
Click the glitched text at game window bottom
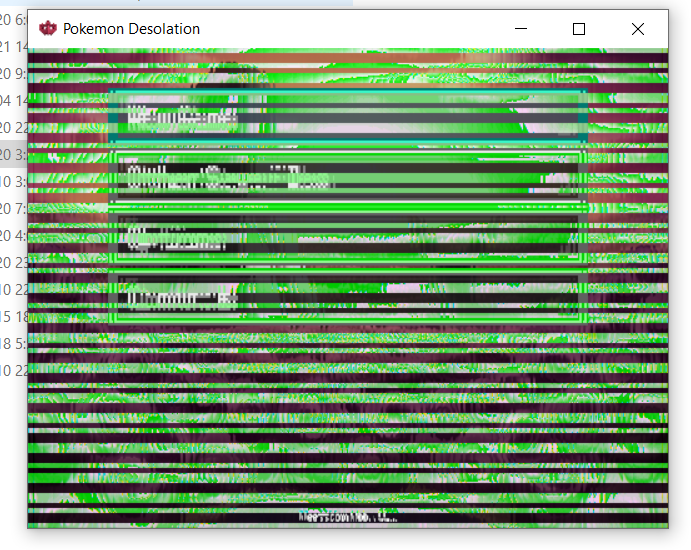pos(347,517)
